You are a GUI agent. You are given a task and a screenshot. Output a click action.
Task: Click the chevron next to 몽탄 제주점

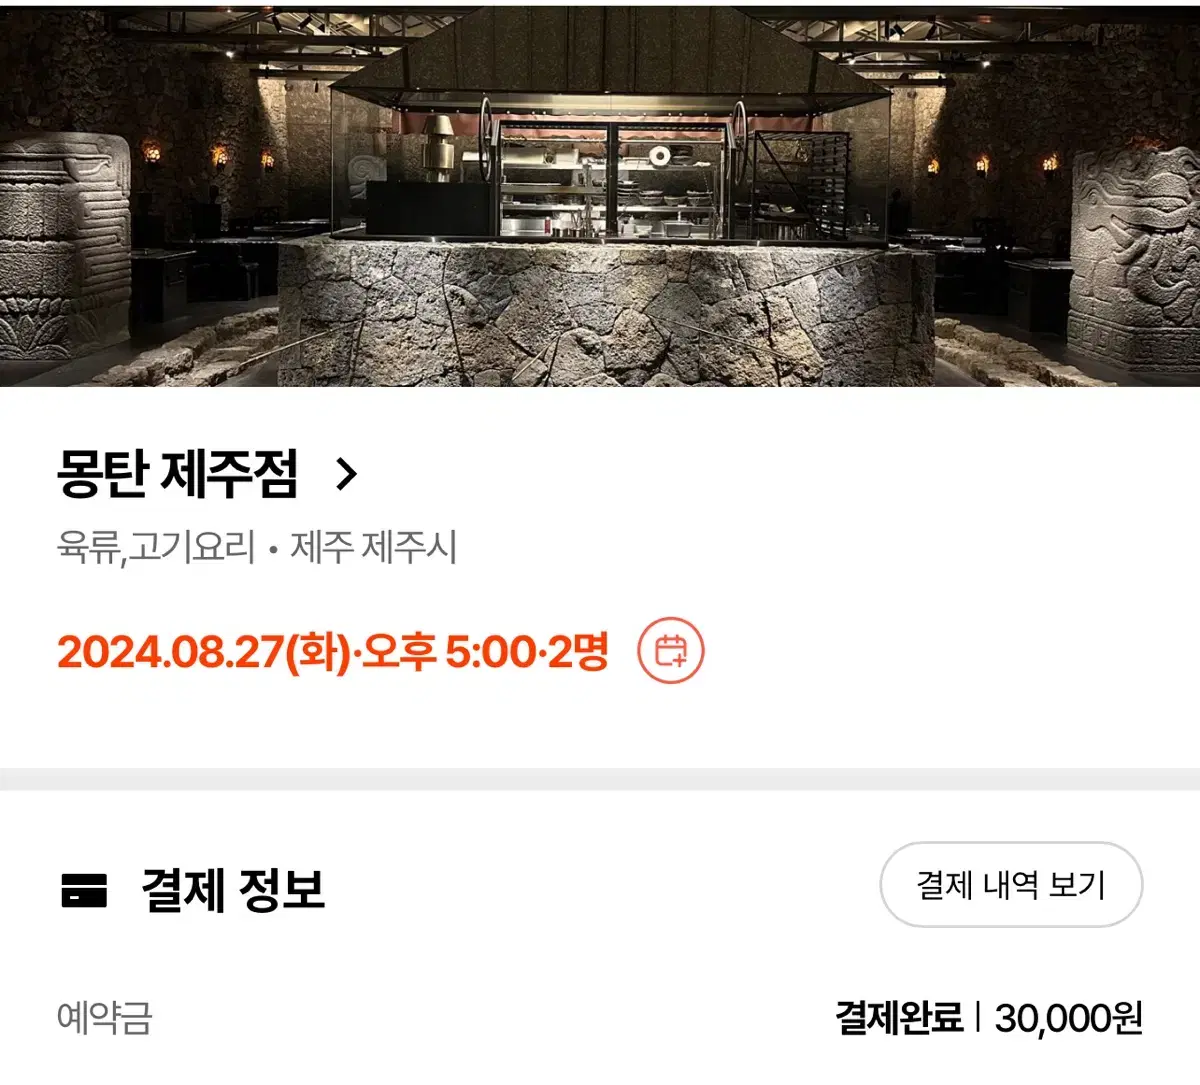pyautogui.click(x=346, y=474)
